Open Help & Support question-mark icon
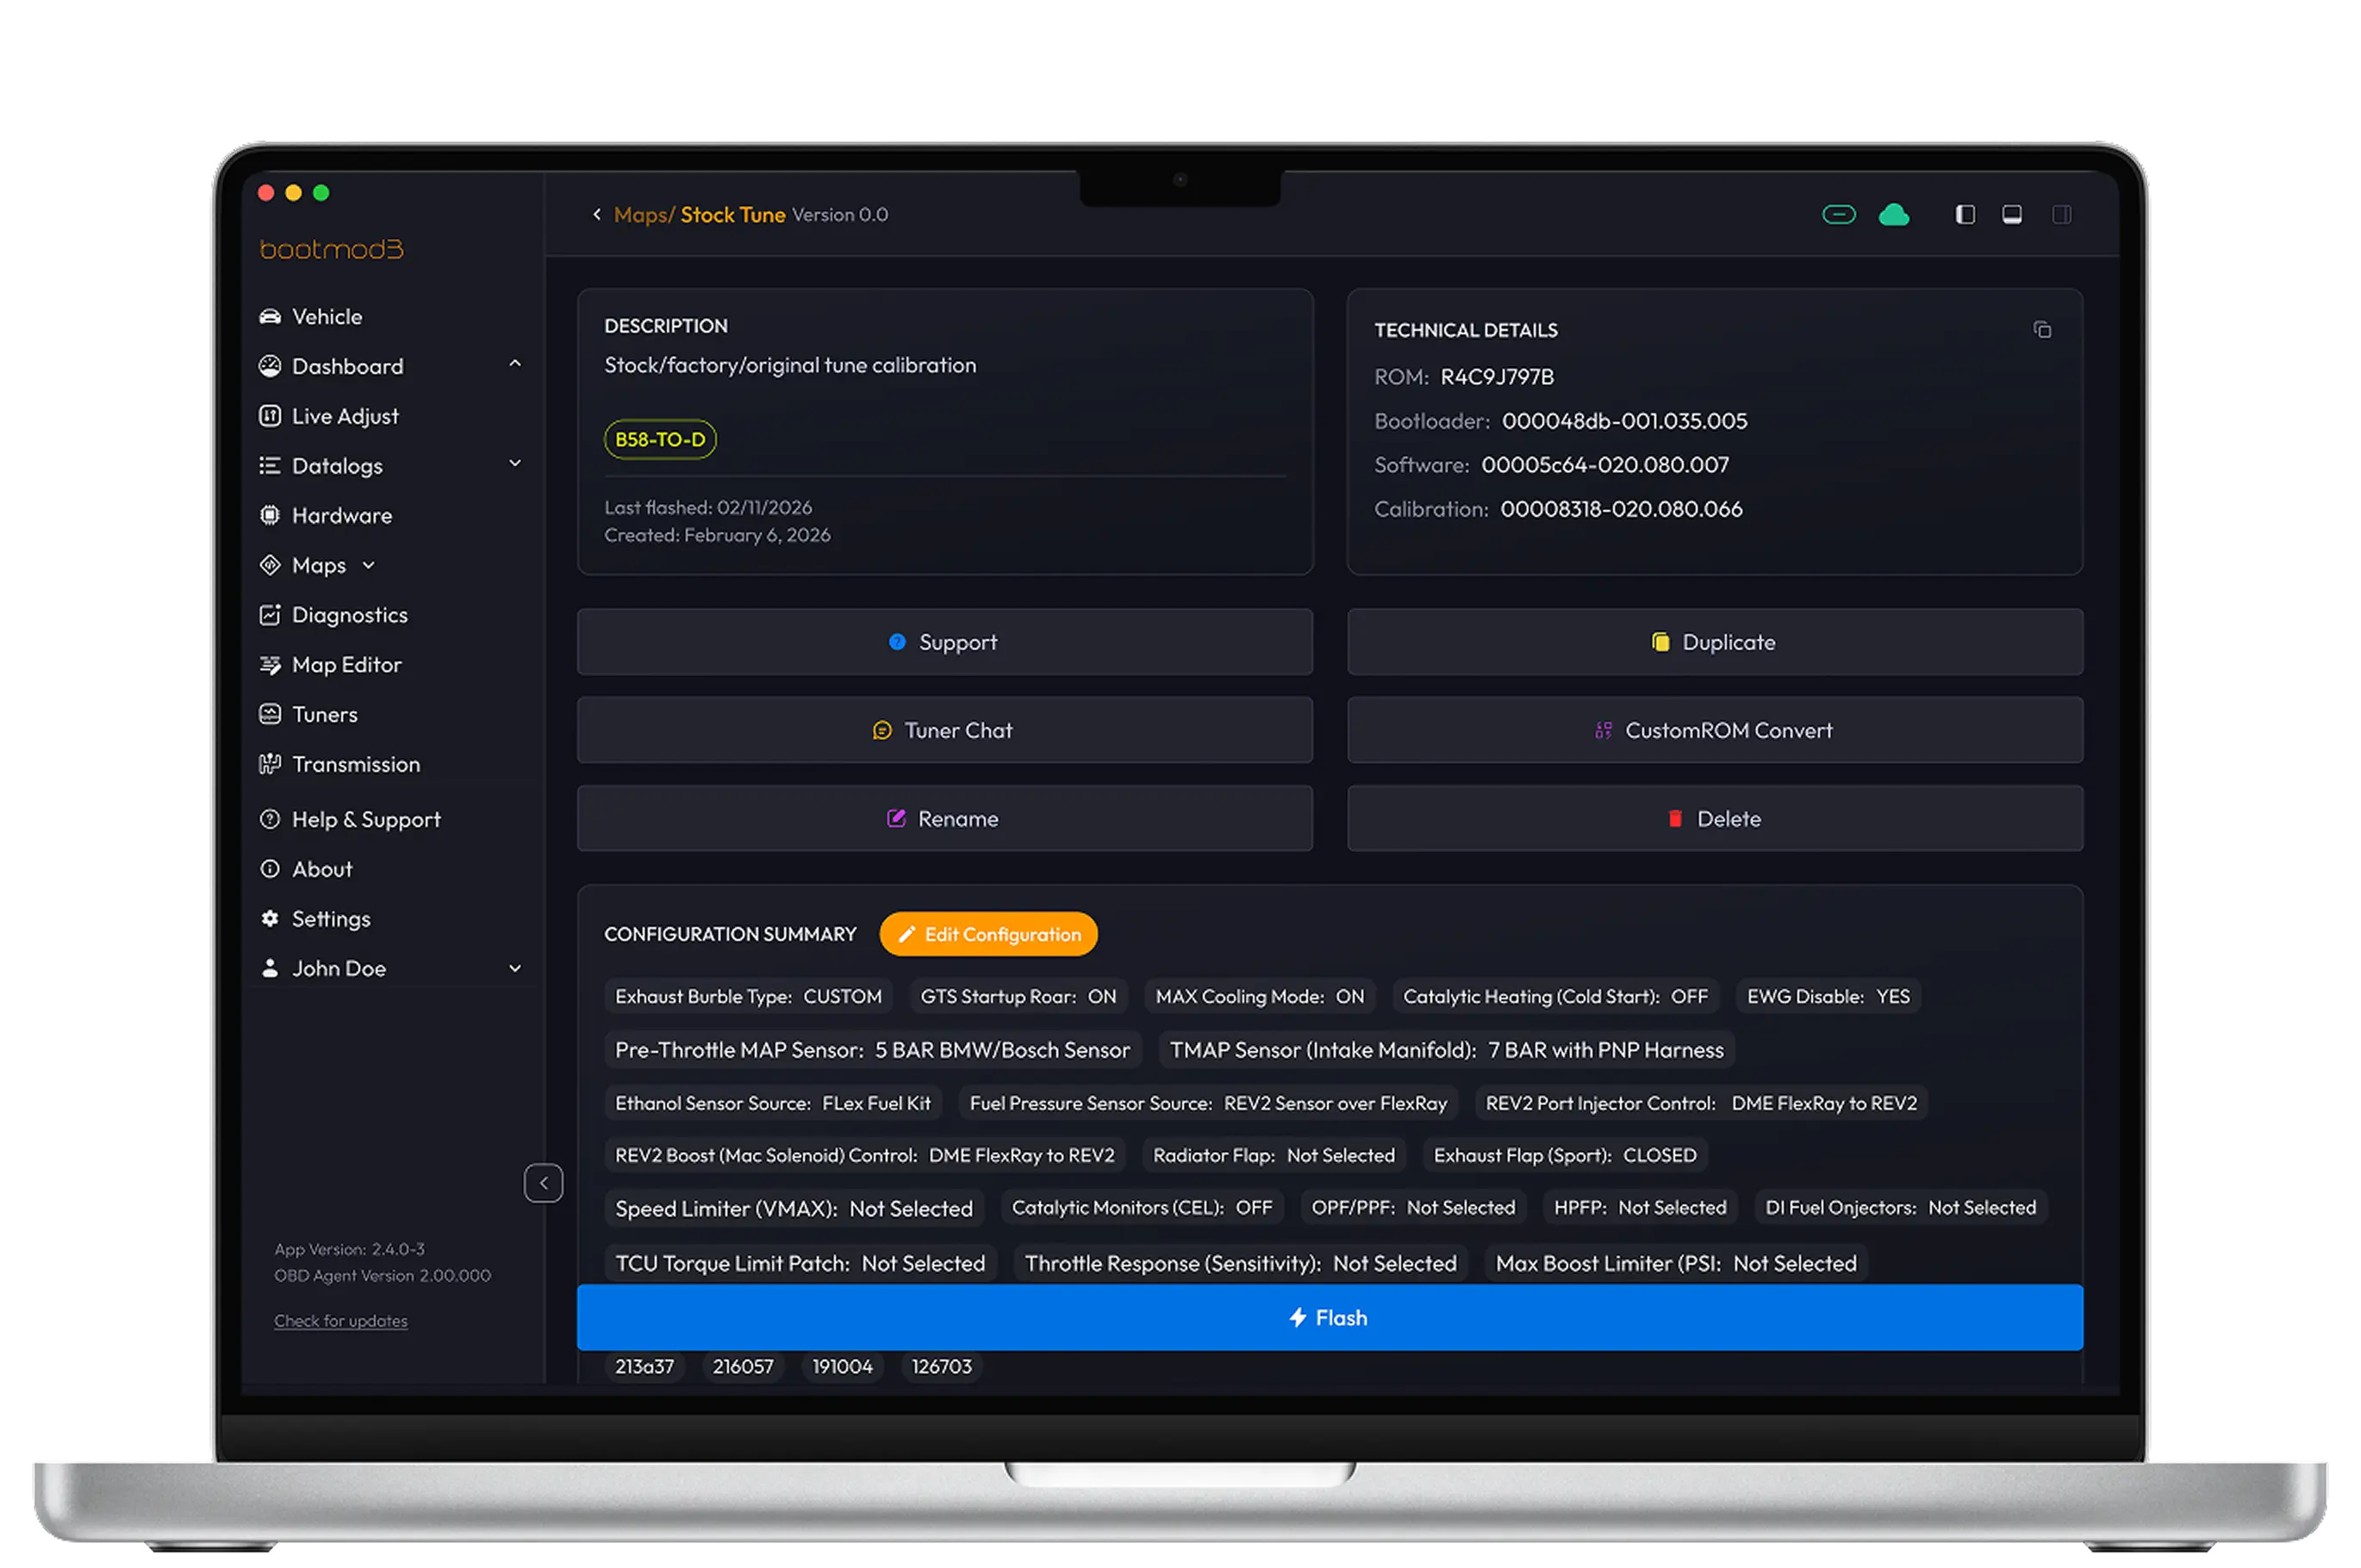Viewport: 2361px width, 1568px height. [x=270, y=820]
